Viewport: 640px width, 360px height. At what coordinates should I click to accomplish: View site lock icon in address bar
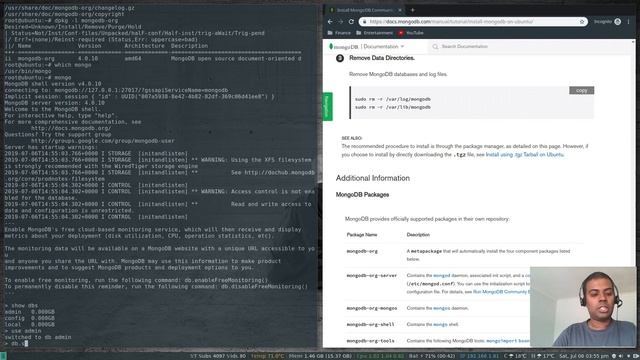coord(364,22)
